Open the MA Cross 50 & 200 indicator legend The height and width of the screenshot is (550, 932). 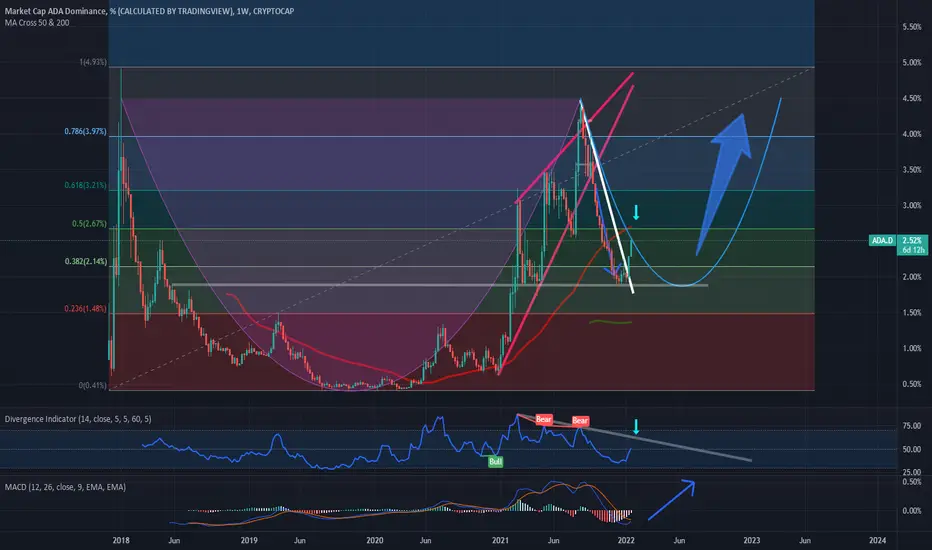(x=37, y=23)
